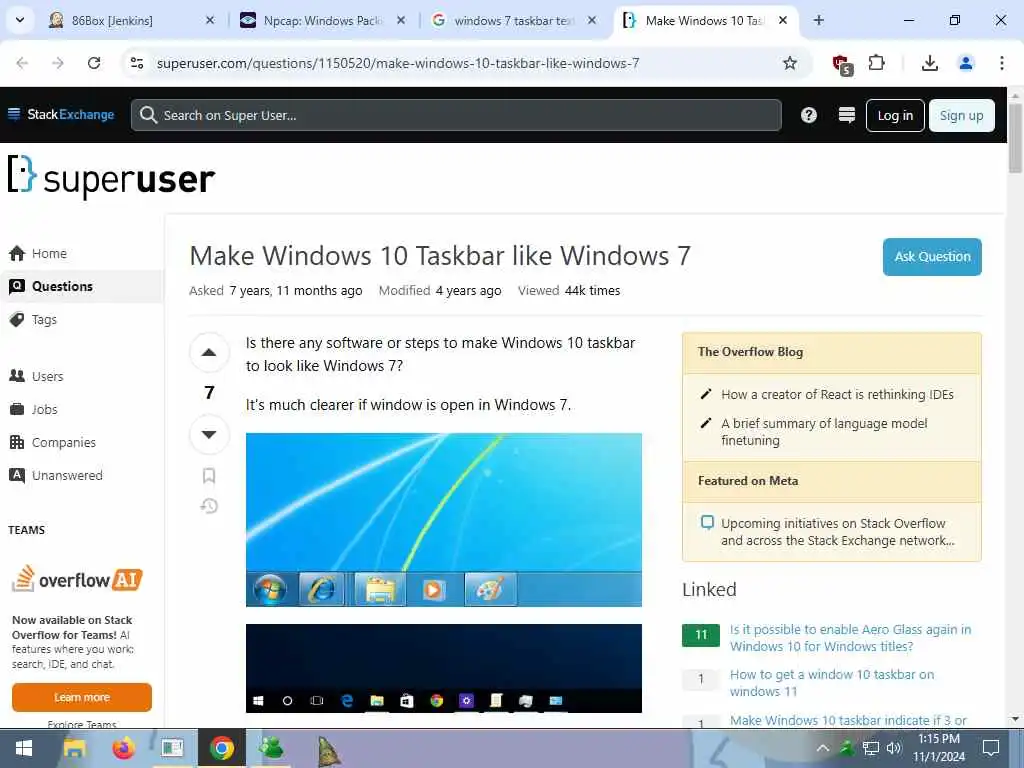Open the network tray icon
This screenshot has width=1024, height=768.
(871, 748)
